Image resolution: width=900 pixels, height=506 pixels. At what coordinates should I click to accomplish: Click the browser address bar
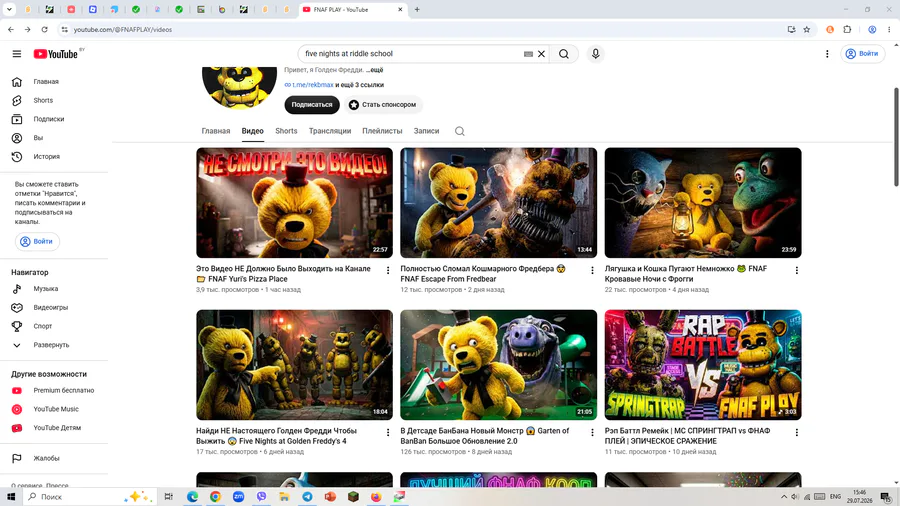coord(425,29)
